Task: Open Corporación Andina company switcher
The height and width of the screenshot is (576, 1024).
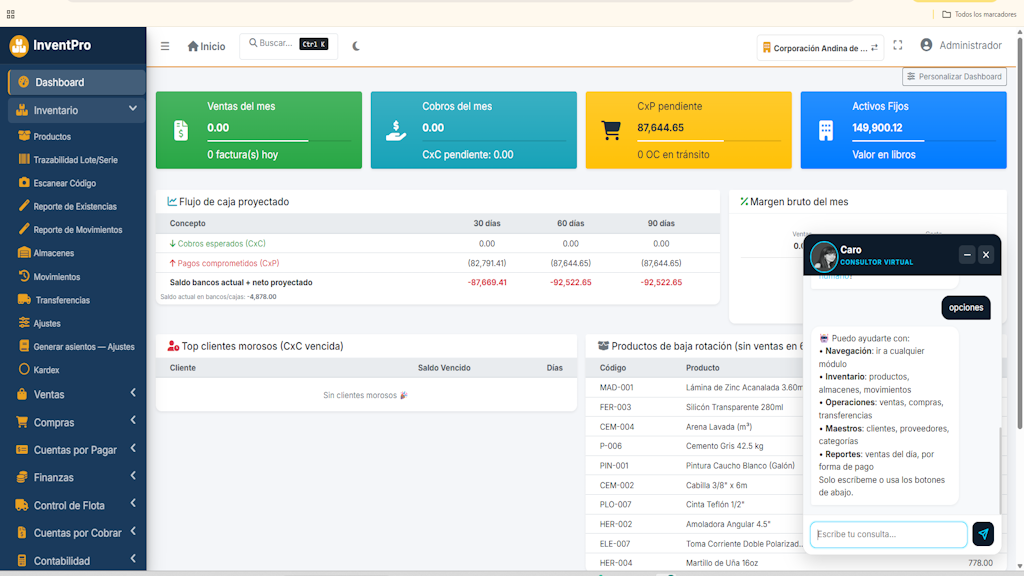Action: (820, 48)
